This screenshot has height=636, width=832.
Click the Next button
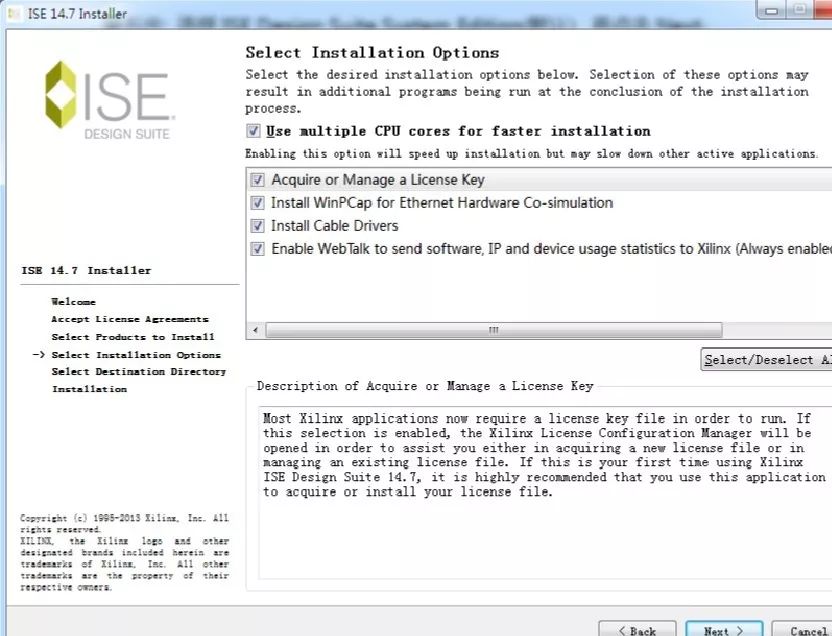click(x=724, y=630)
